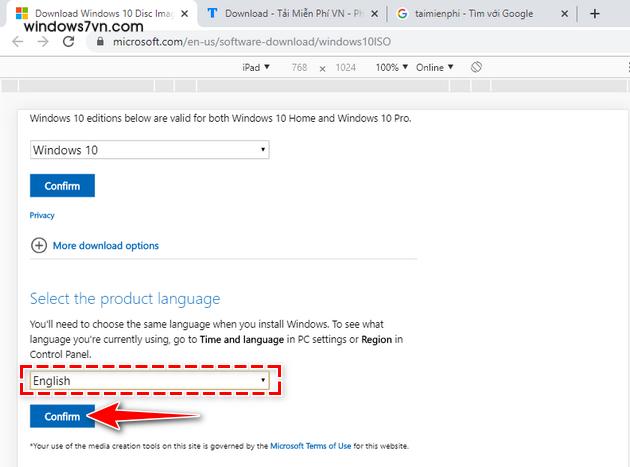The height and width of the screenshot is (467, 630).
Task: Switch to the taimienphi Google search tab
Action: 475,14
